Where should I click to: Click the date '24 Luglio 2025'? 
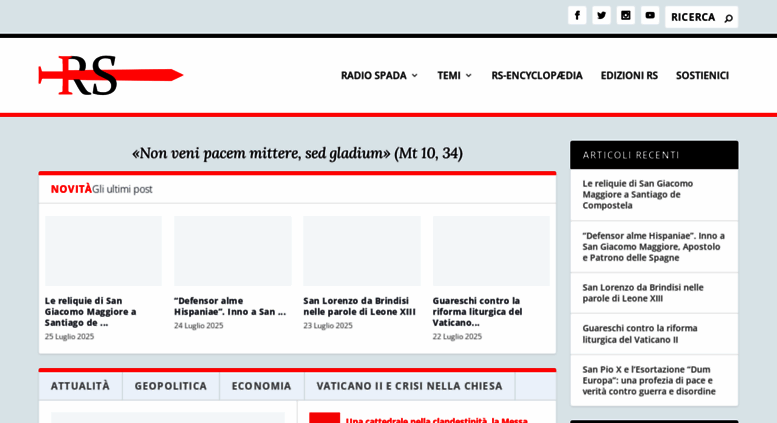(199, 325)
